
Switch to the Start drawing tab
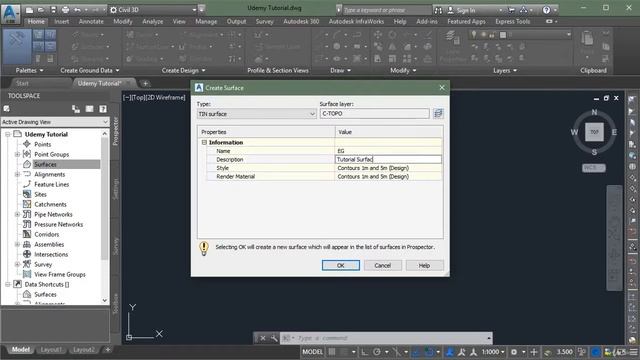(x=22, y=83)
